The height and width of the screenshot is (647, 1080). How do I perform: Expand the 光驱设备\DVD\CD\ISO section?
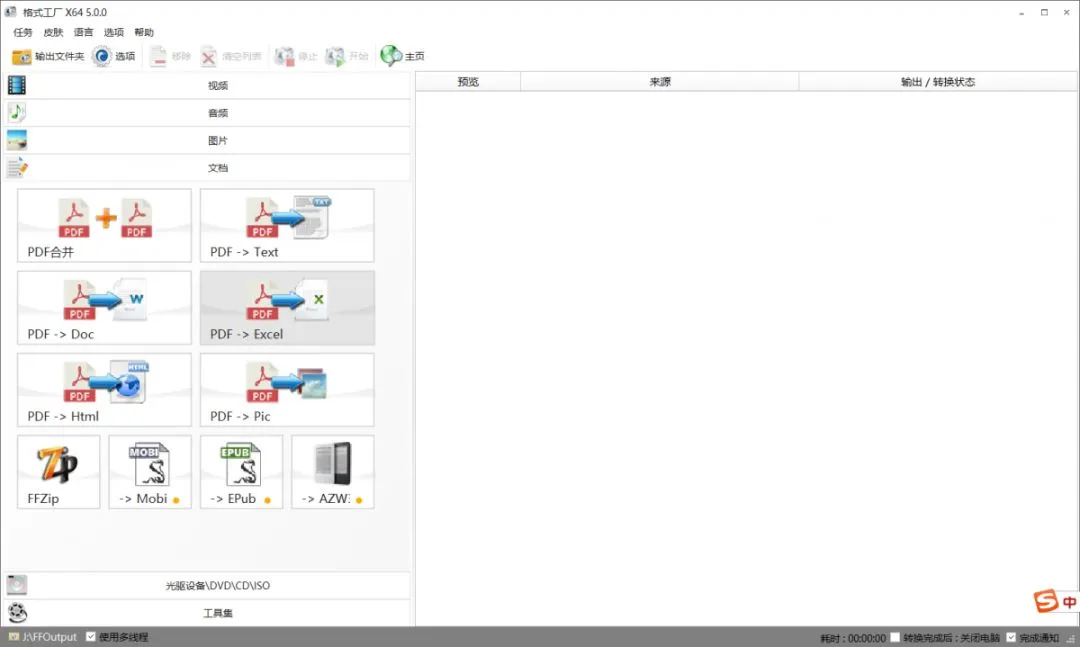coord(207,586)
